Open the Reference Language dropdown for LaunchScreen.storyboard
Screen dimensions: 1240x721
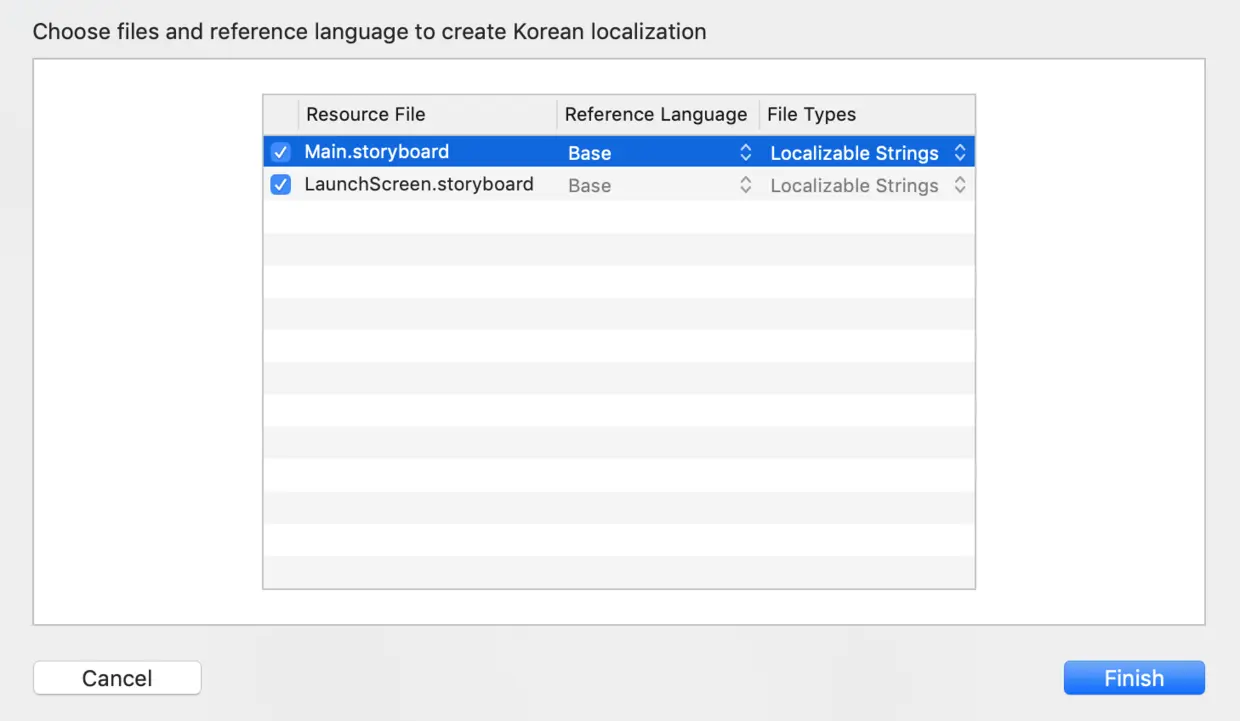tap(745, 184)
